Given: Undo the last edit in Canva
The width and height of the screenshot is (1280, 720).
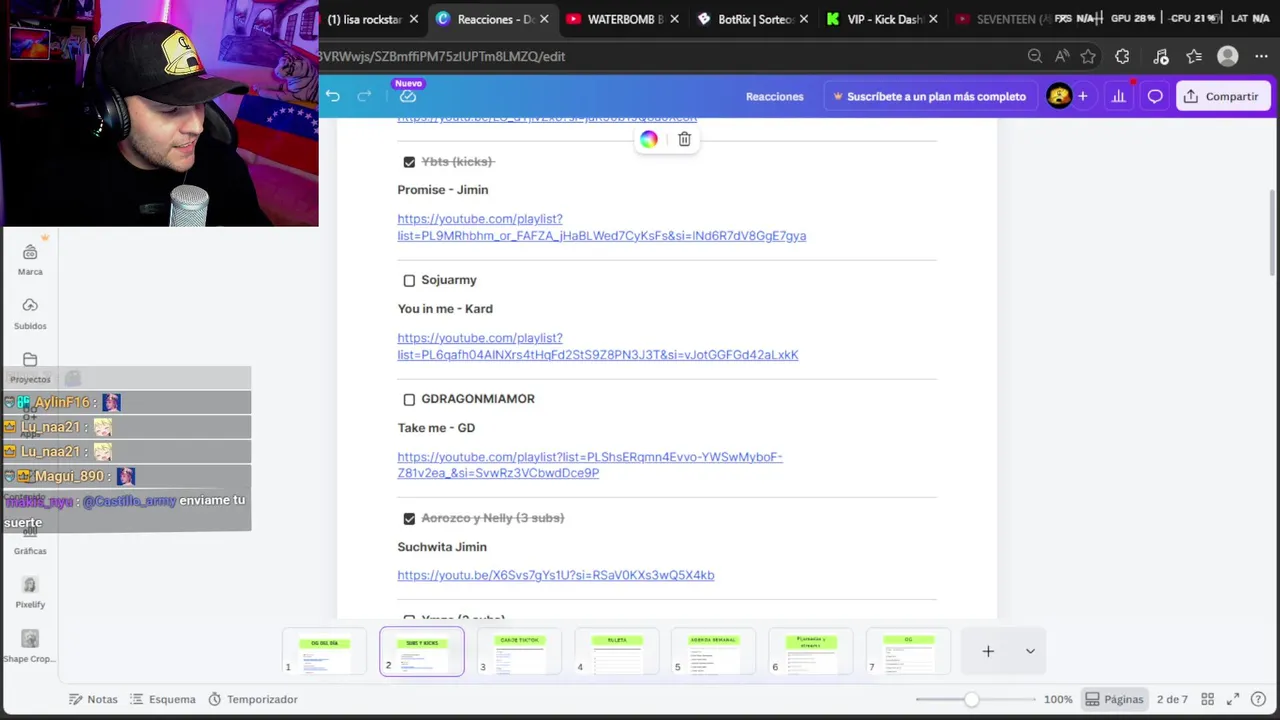Looking at the screenshot, I should coord(333,96).
